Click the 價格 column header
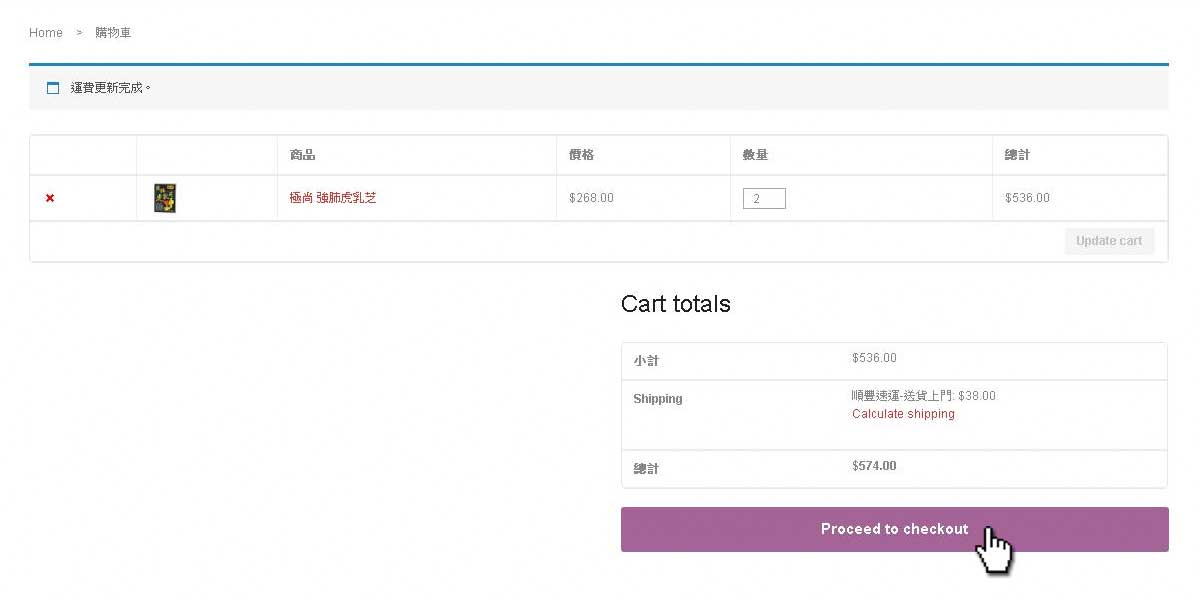Image resolution: width=1200 pixels, height=600 pixels. tap(581, 155)
